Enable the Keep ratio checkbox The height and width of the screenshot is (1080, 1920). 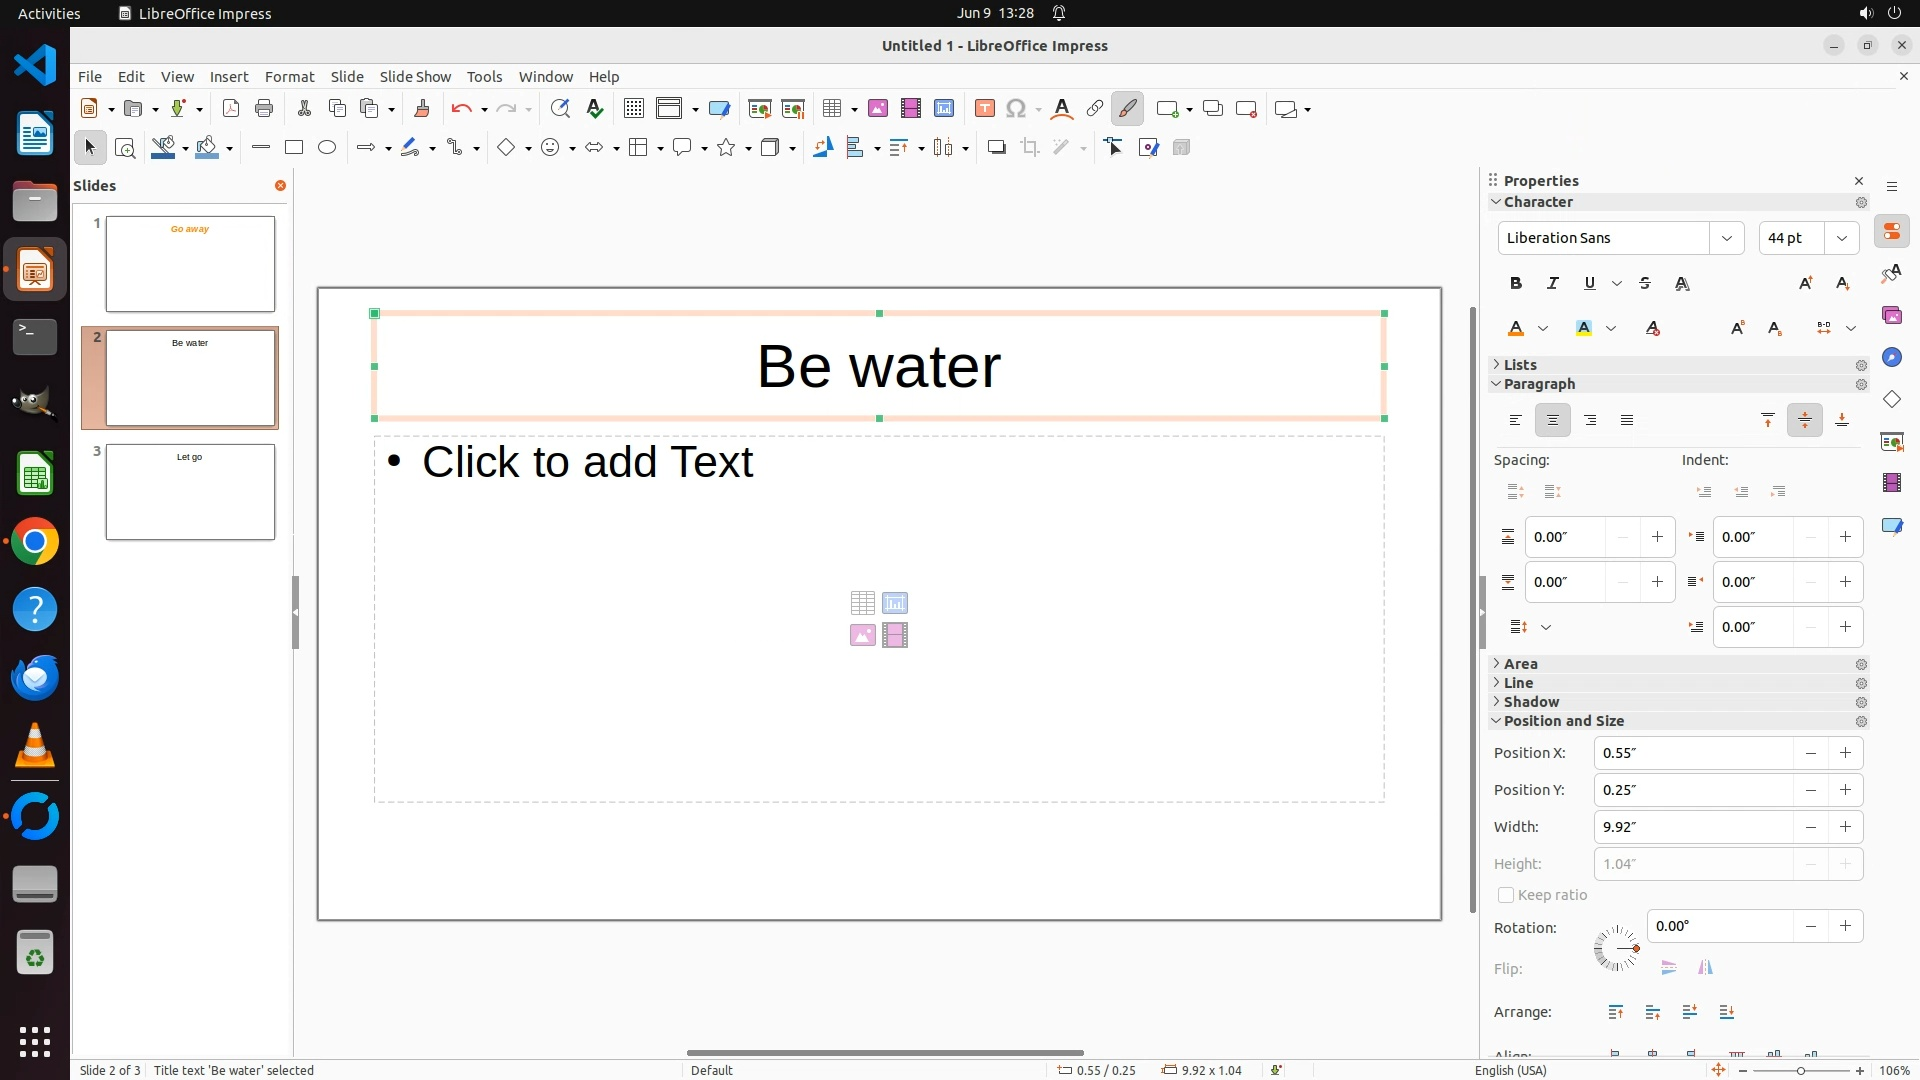click(1505, 895)
